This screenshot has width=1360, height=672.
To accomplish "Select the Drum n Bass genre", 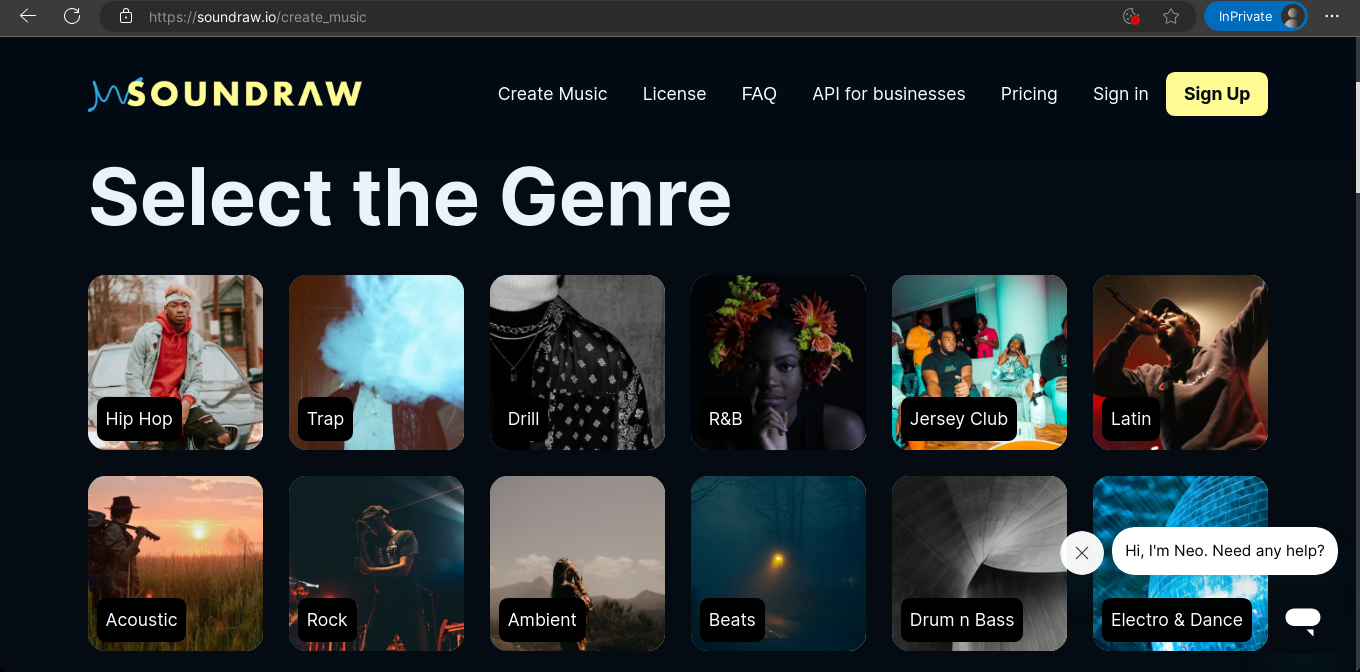I will click(x=979, y=563).
